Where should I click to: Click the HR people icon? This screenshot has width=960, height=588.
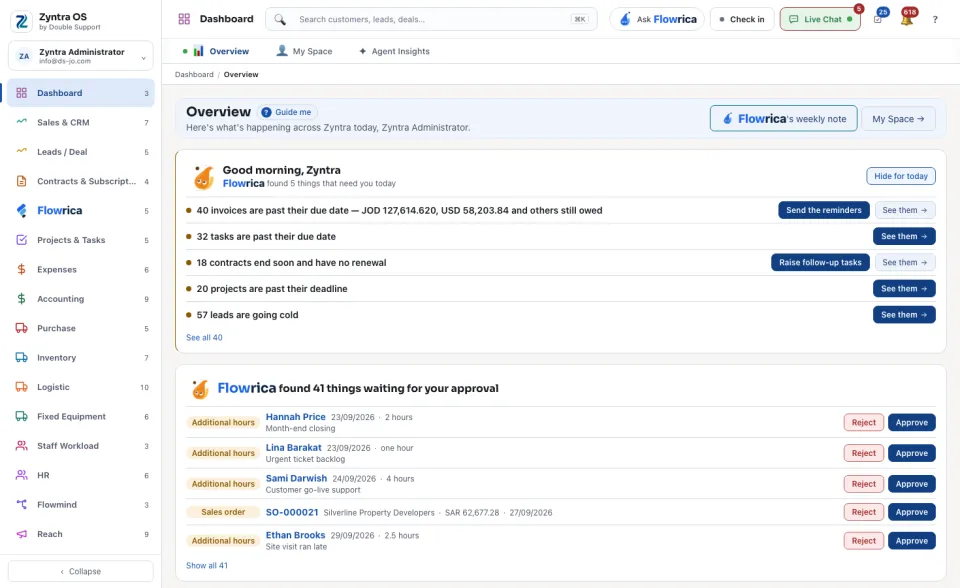(x=21, y=475)
